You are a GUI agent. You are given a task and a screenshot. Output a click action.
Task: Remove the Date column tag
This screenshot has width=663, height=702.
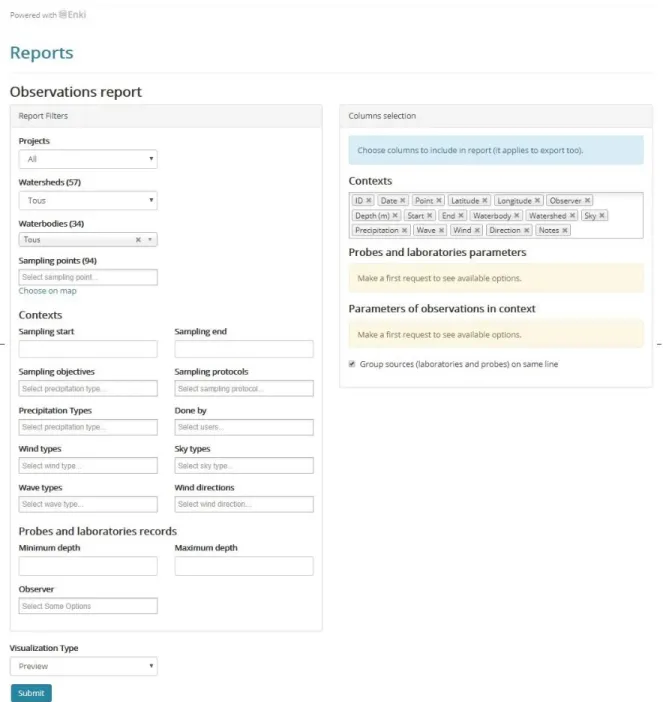tap(402, 201)
